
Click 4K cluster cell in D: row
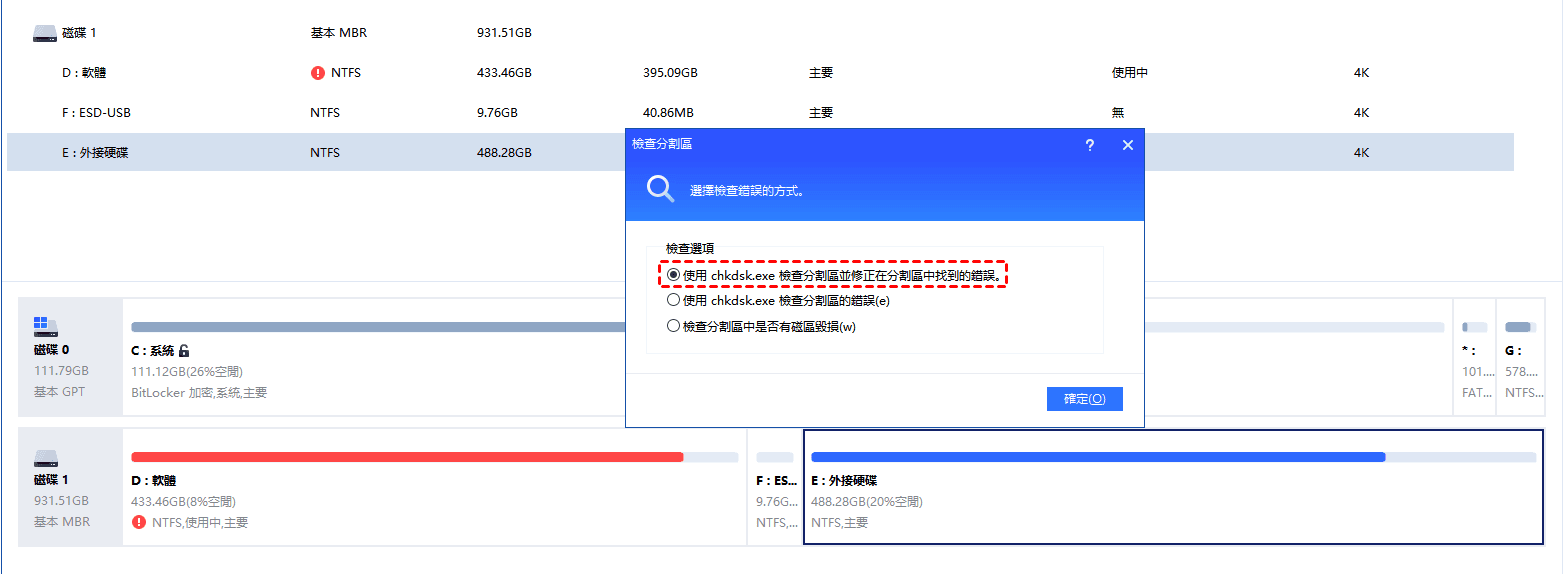pyautogui.click(x=1361, y=73)
